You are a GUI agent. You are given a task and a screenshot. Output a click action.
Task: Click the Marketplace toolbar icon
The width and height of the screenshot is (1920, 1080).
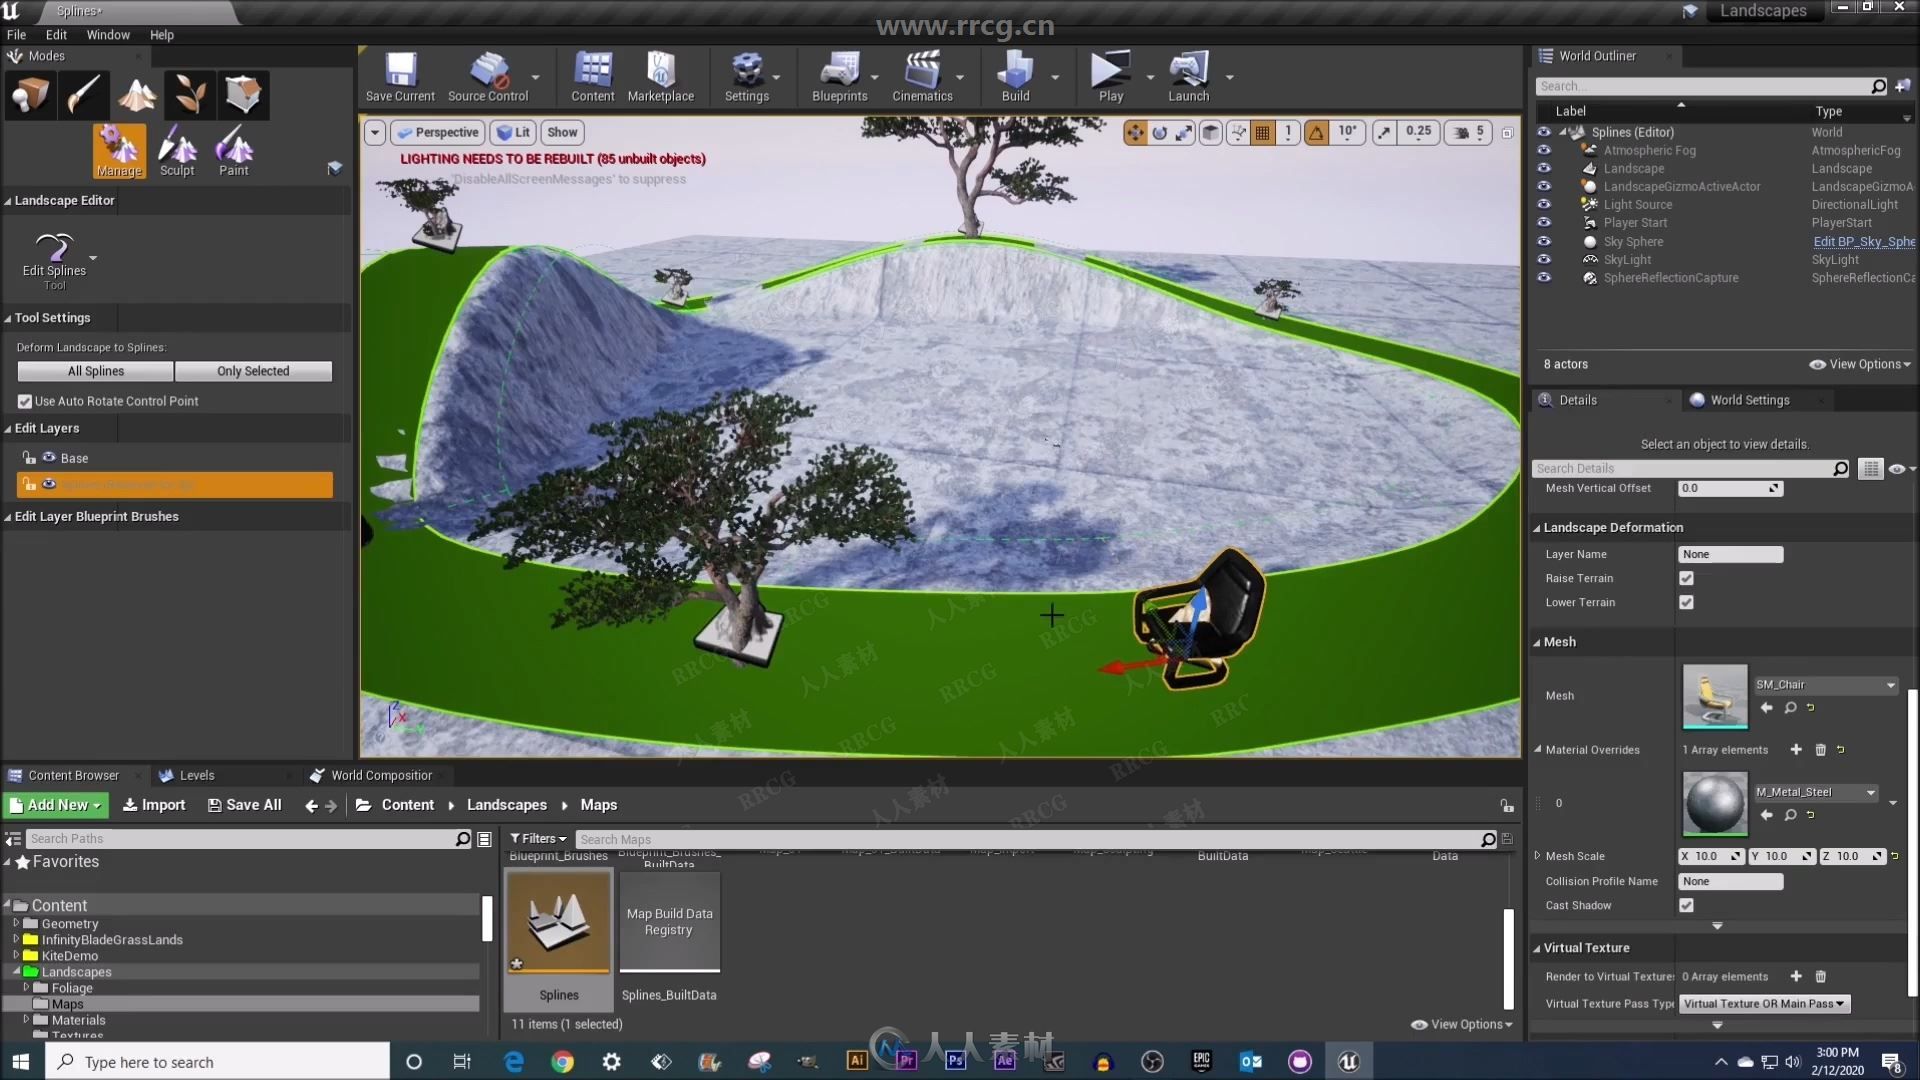click(x=659, y=73)
